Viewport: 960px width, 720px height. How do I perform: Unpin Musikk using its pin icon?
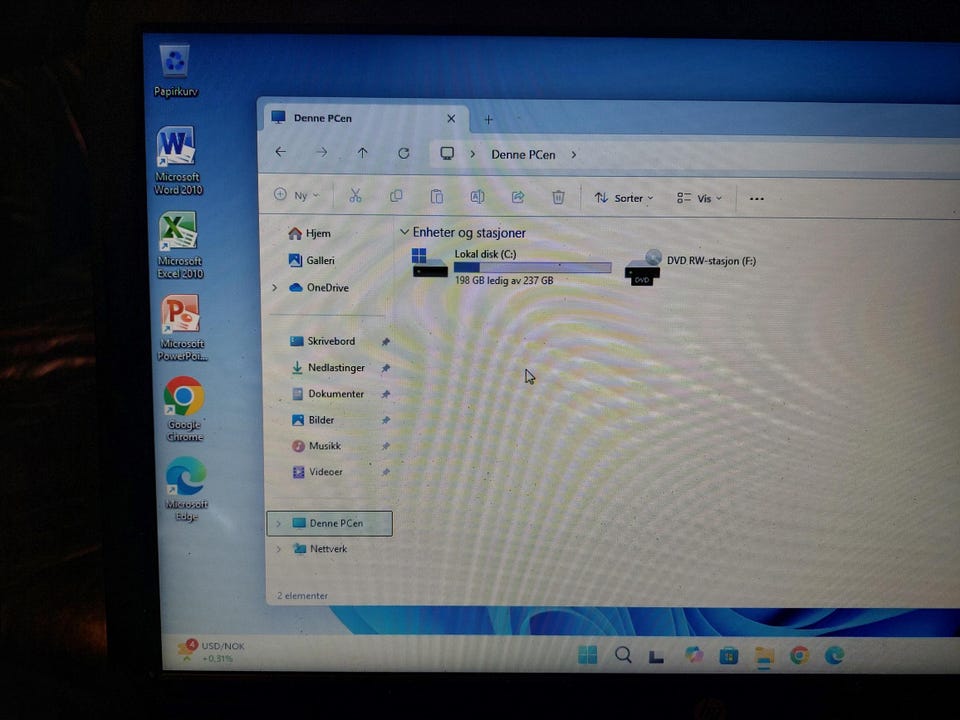(x=386, y=446)
